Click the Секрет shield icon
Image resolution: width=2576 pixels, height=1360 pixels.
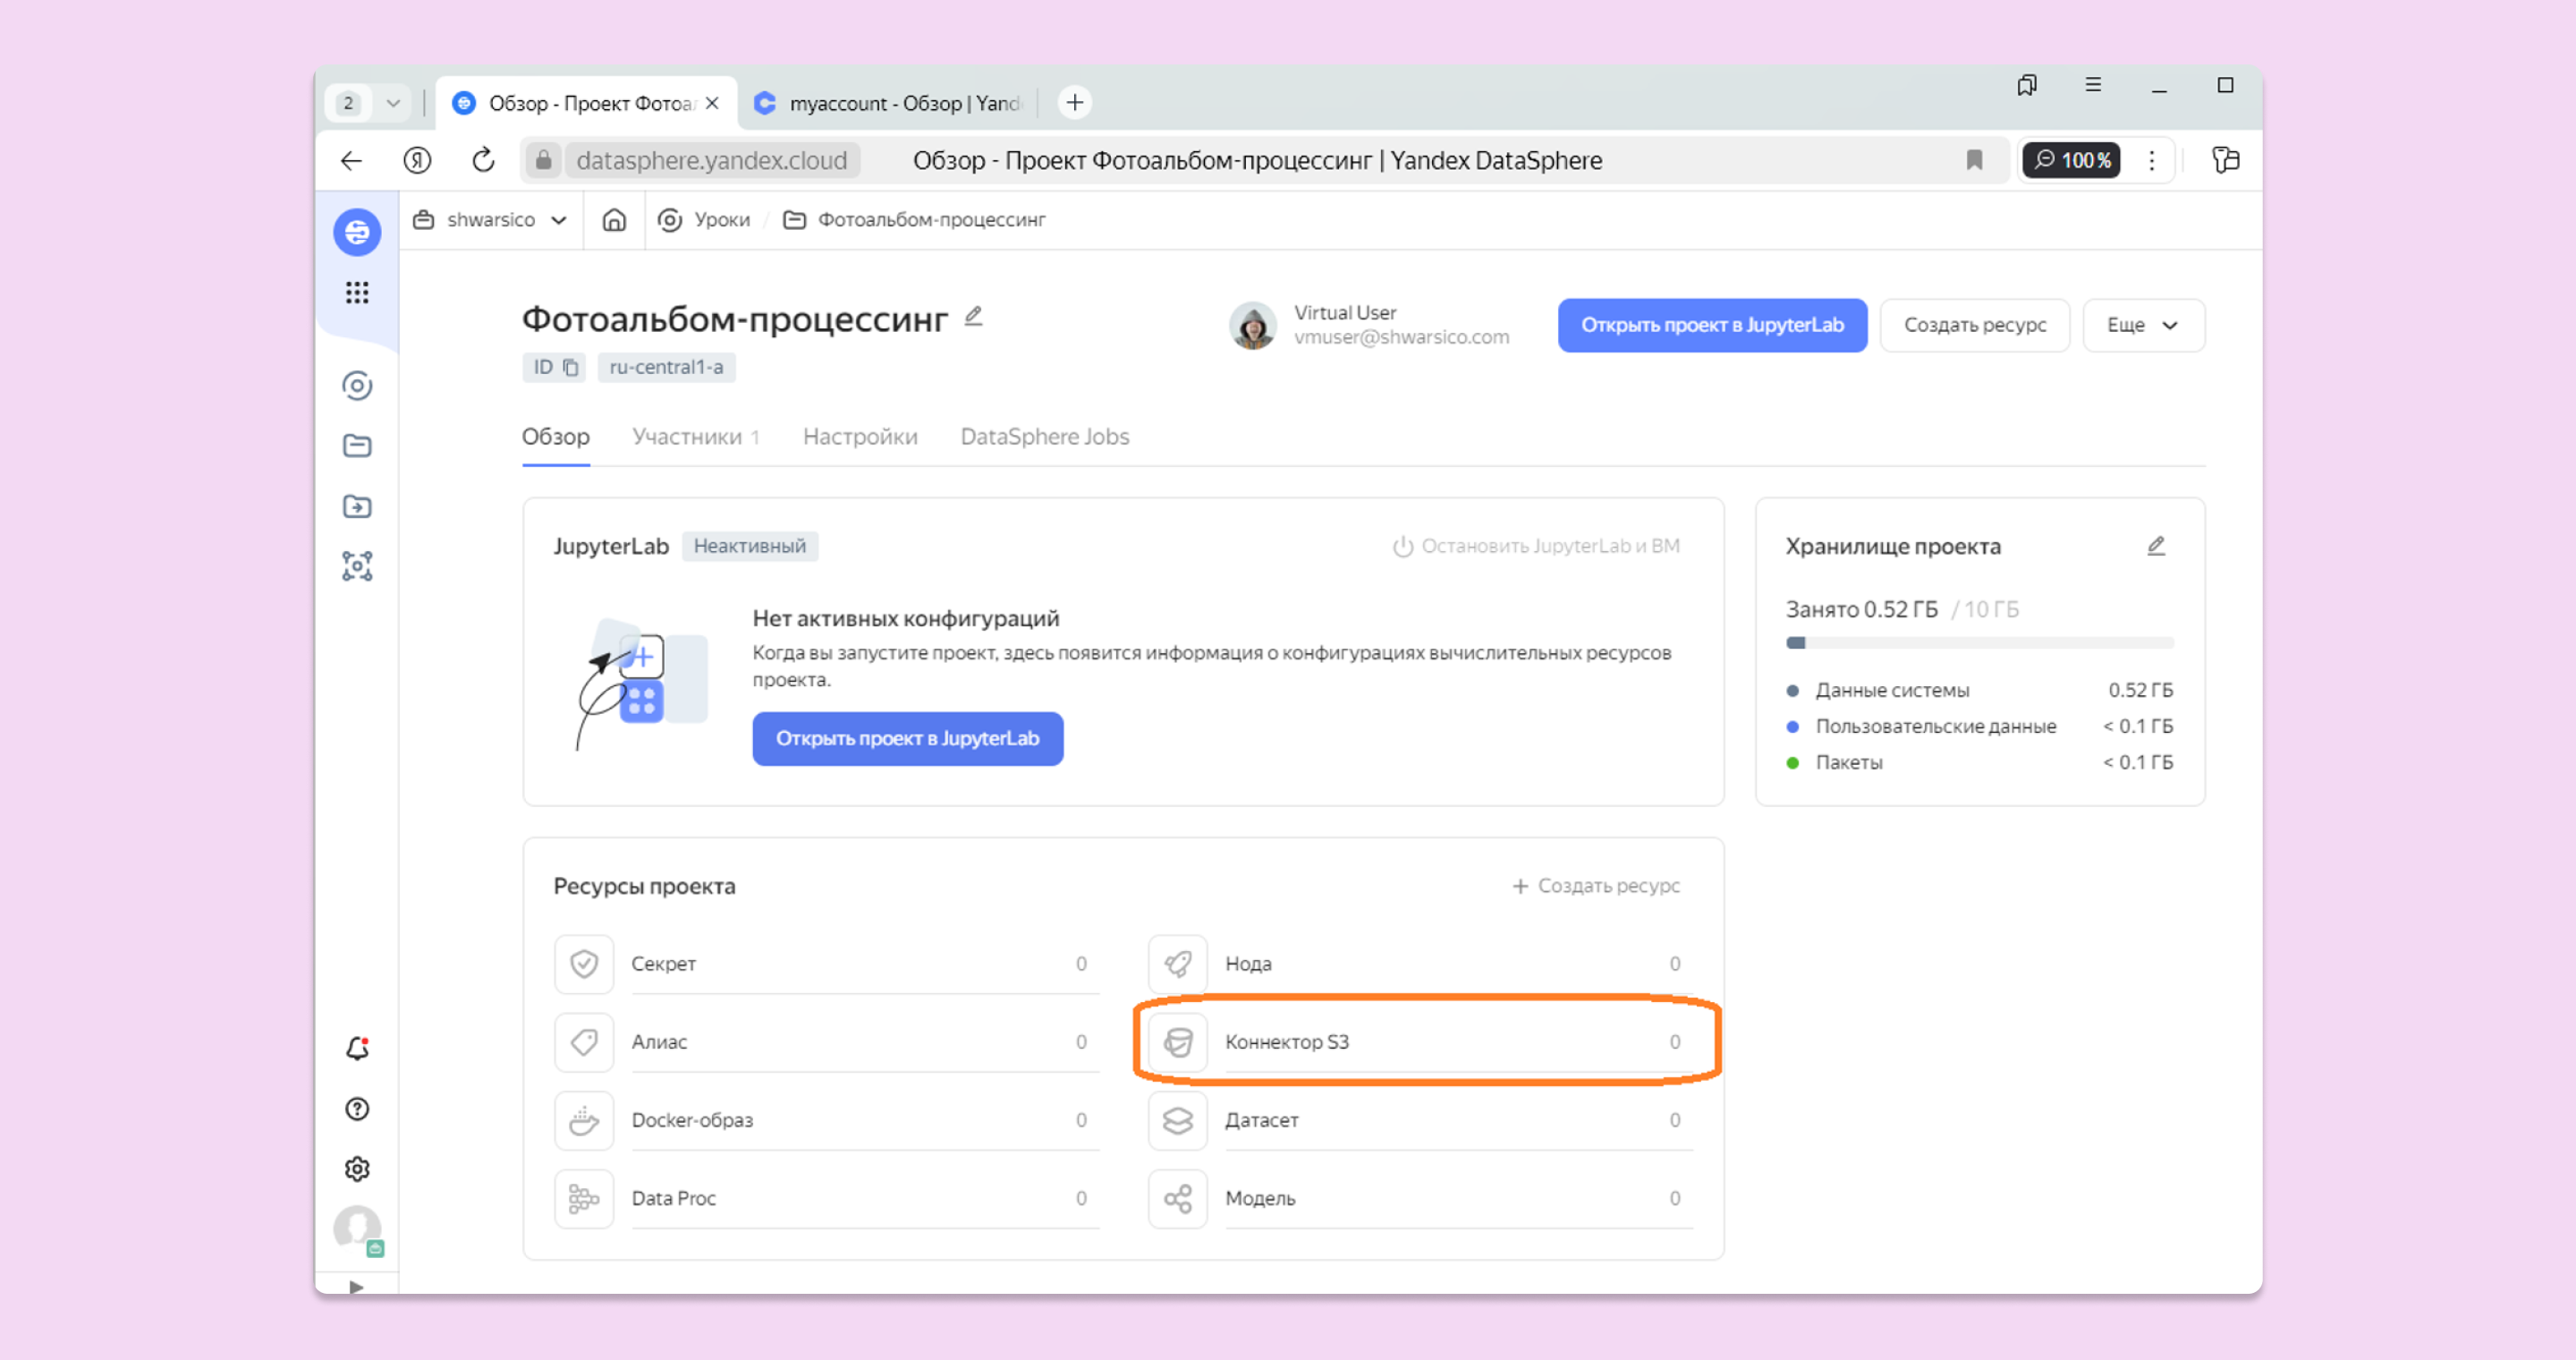coord(584,964)
